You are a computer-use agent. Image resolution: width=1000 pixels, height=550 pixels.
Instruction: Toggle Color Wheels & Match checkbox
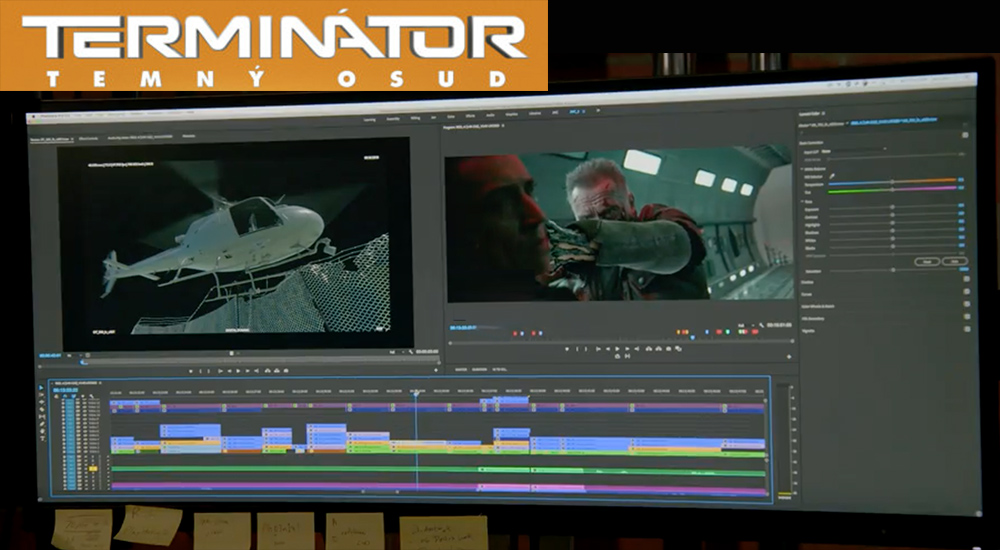[x=967, y=304]
